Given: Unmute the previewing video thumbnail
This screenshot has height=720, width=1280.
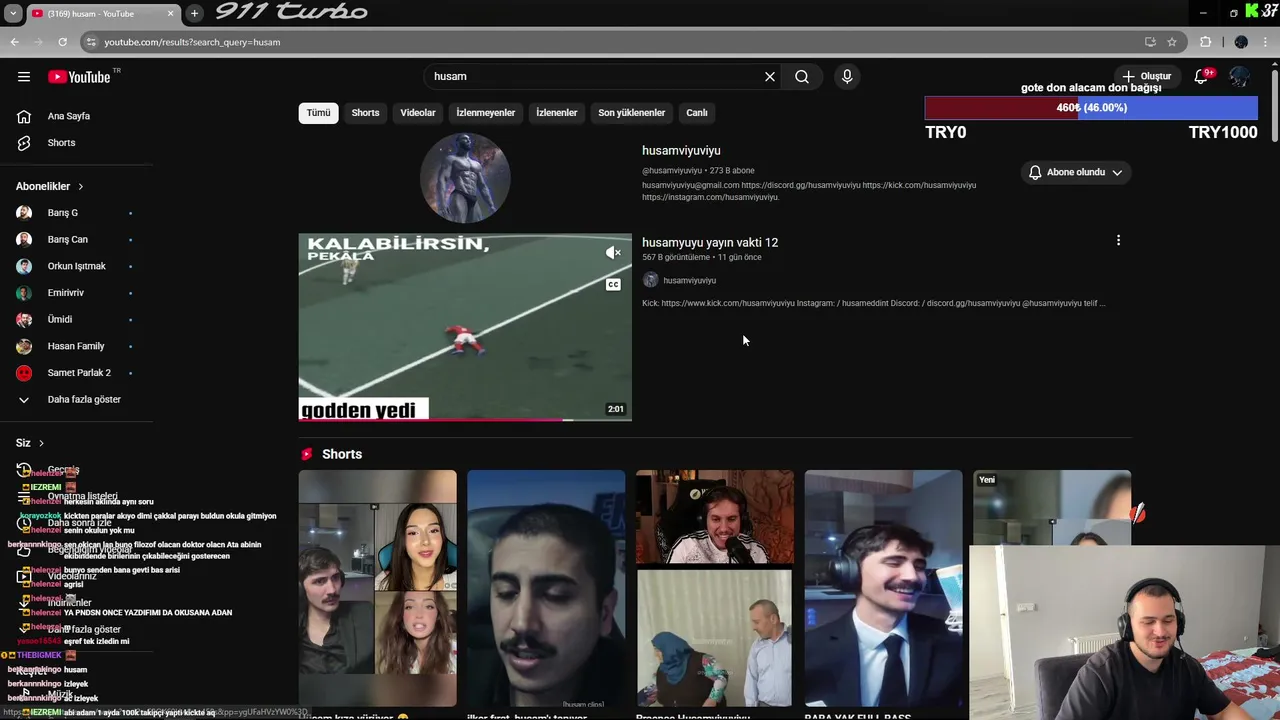Looking at the screenshot, I should (614, 253).
